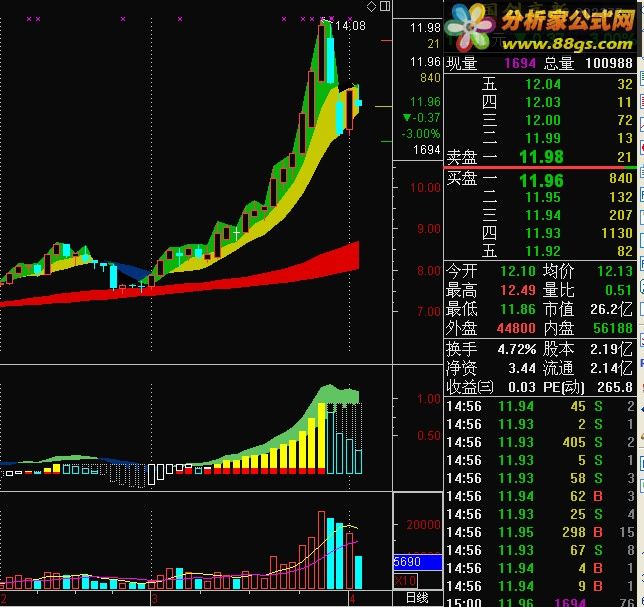Click the 现量 value 1694
Image resolution: width=644 pixels, height=607 pixels.
click(520, 63)
